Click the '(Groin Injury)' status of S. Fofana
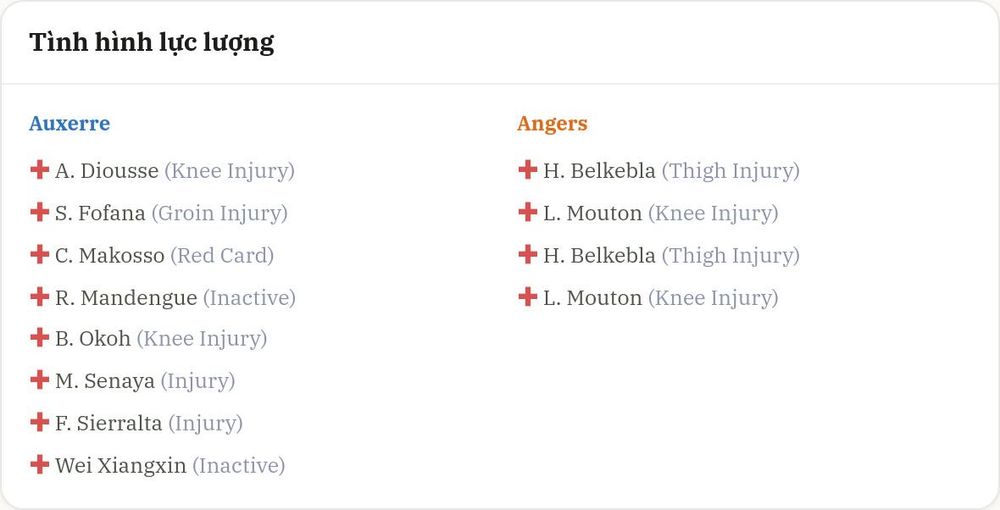 tap(219, 214)
